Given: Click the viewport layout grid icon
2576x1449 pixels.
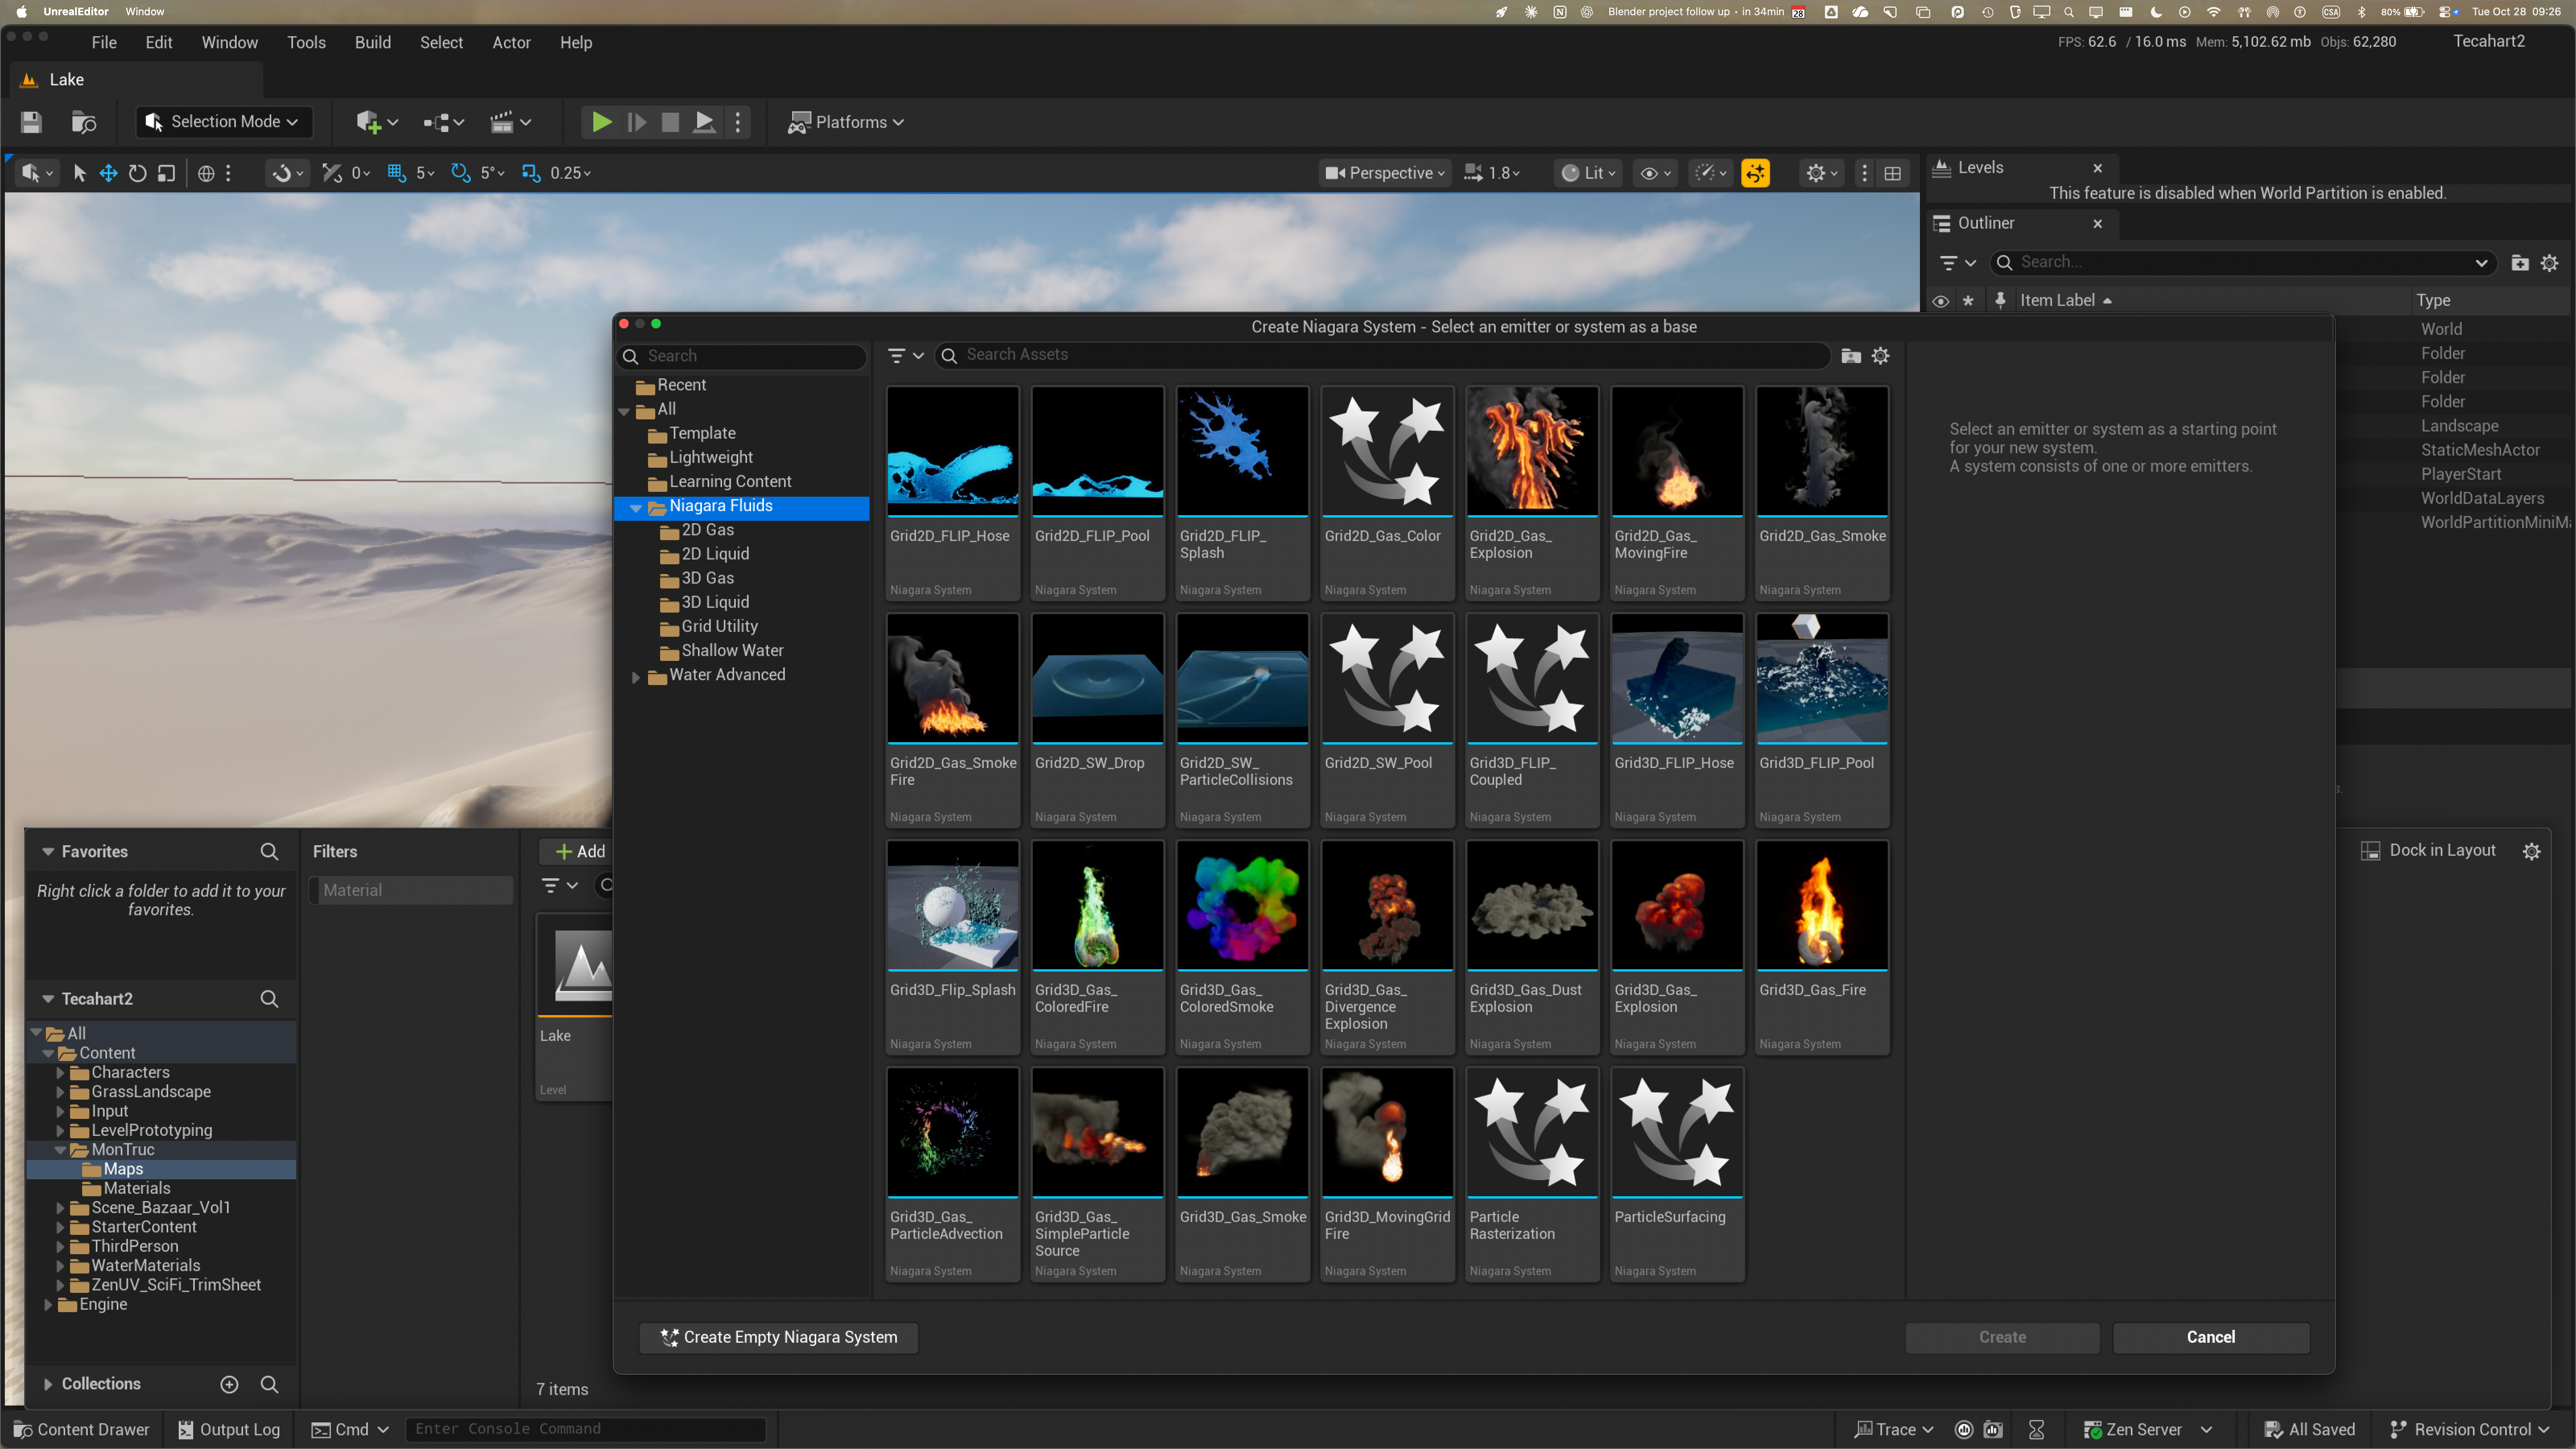Looking at the screenshot, I should pyautogui.click(x=1892, y=173).
